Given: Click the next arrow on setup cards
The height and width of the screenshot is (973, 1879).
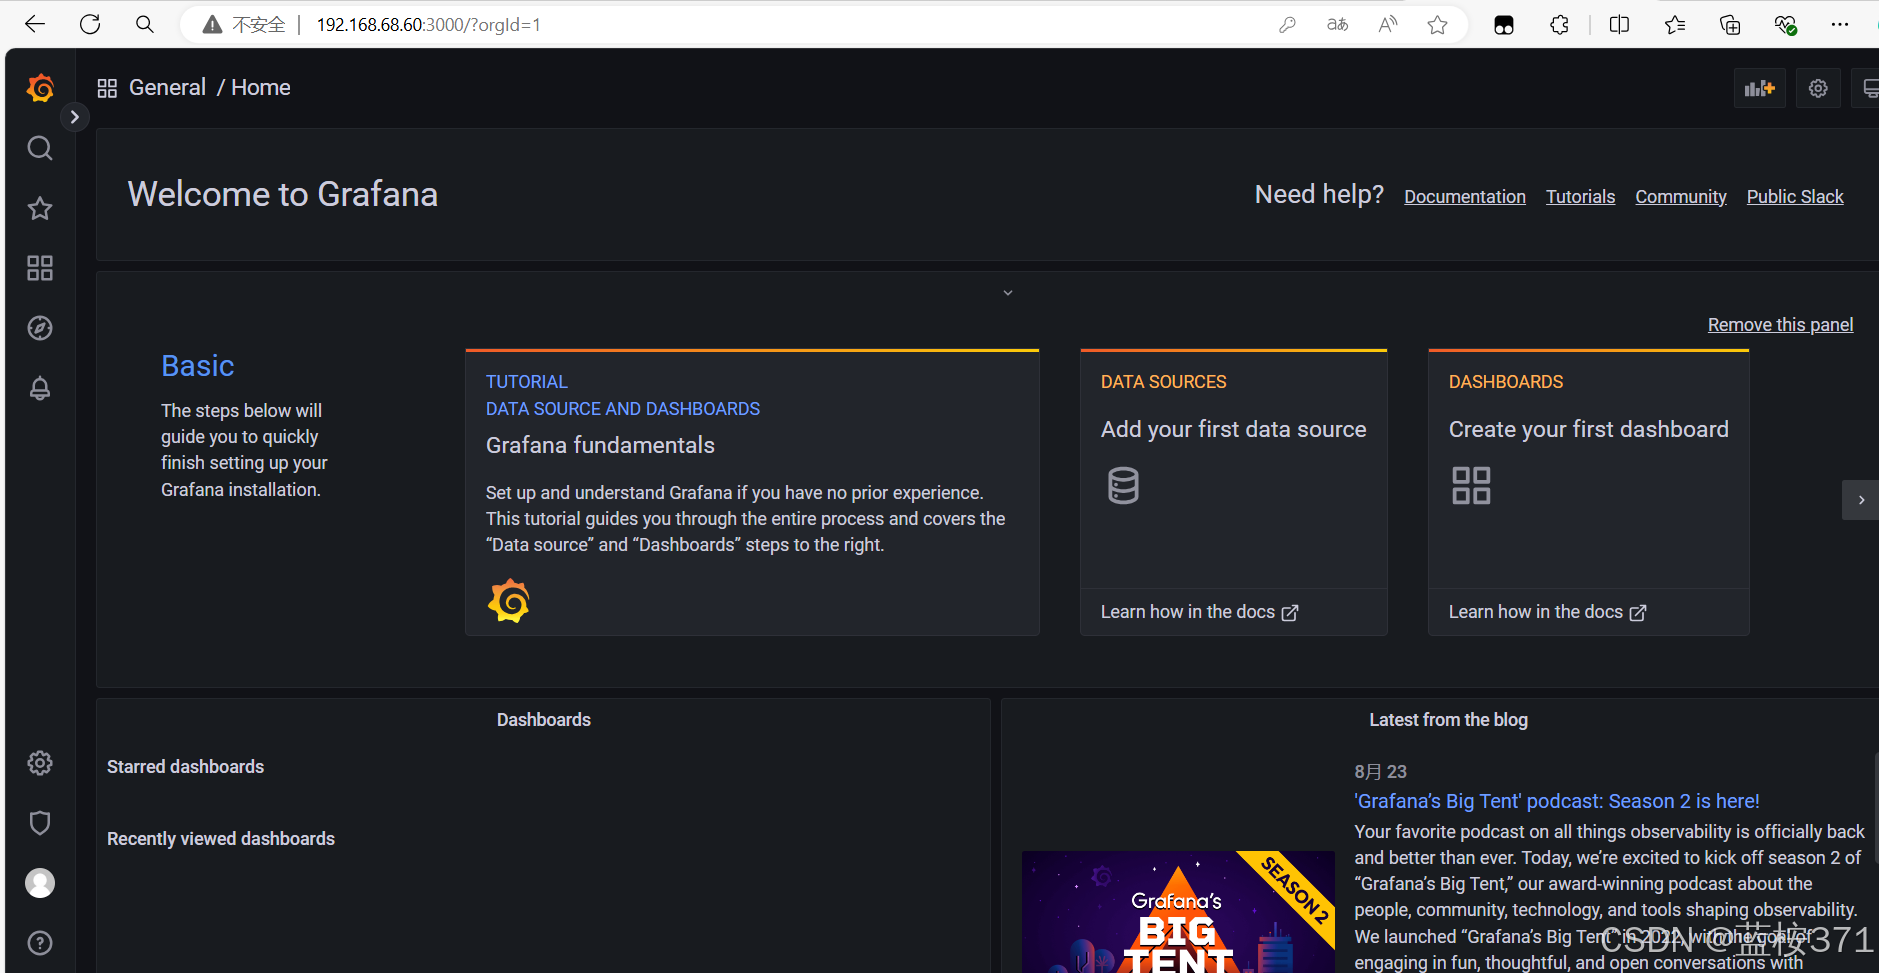Looking at the screenshot, I should point(1860,500).
